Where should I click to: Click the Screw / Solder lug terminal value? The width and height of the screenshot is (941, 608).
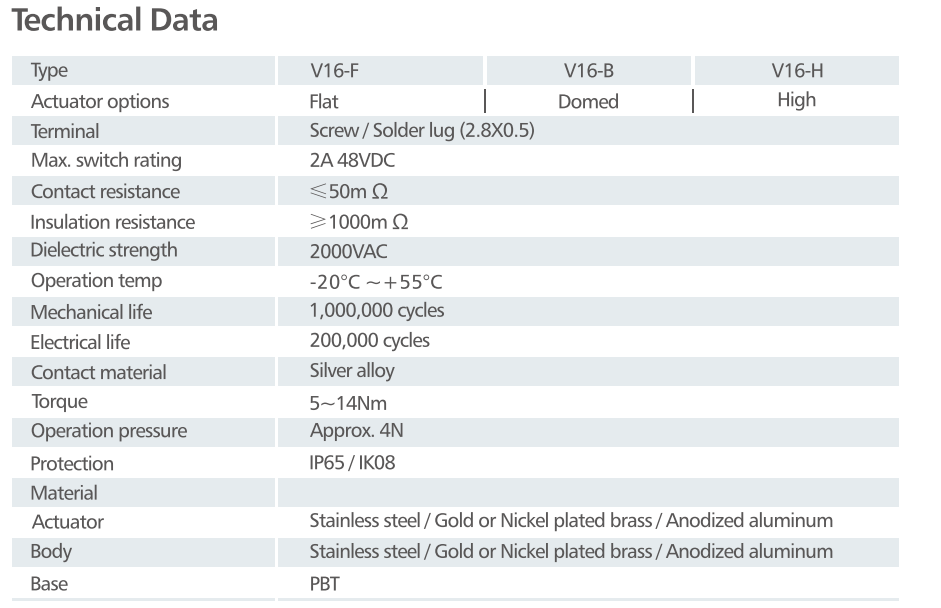[x=422, y=131]
